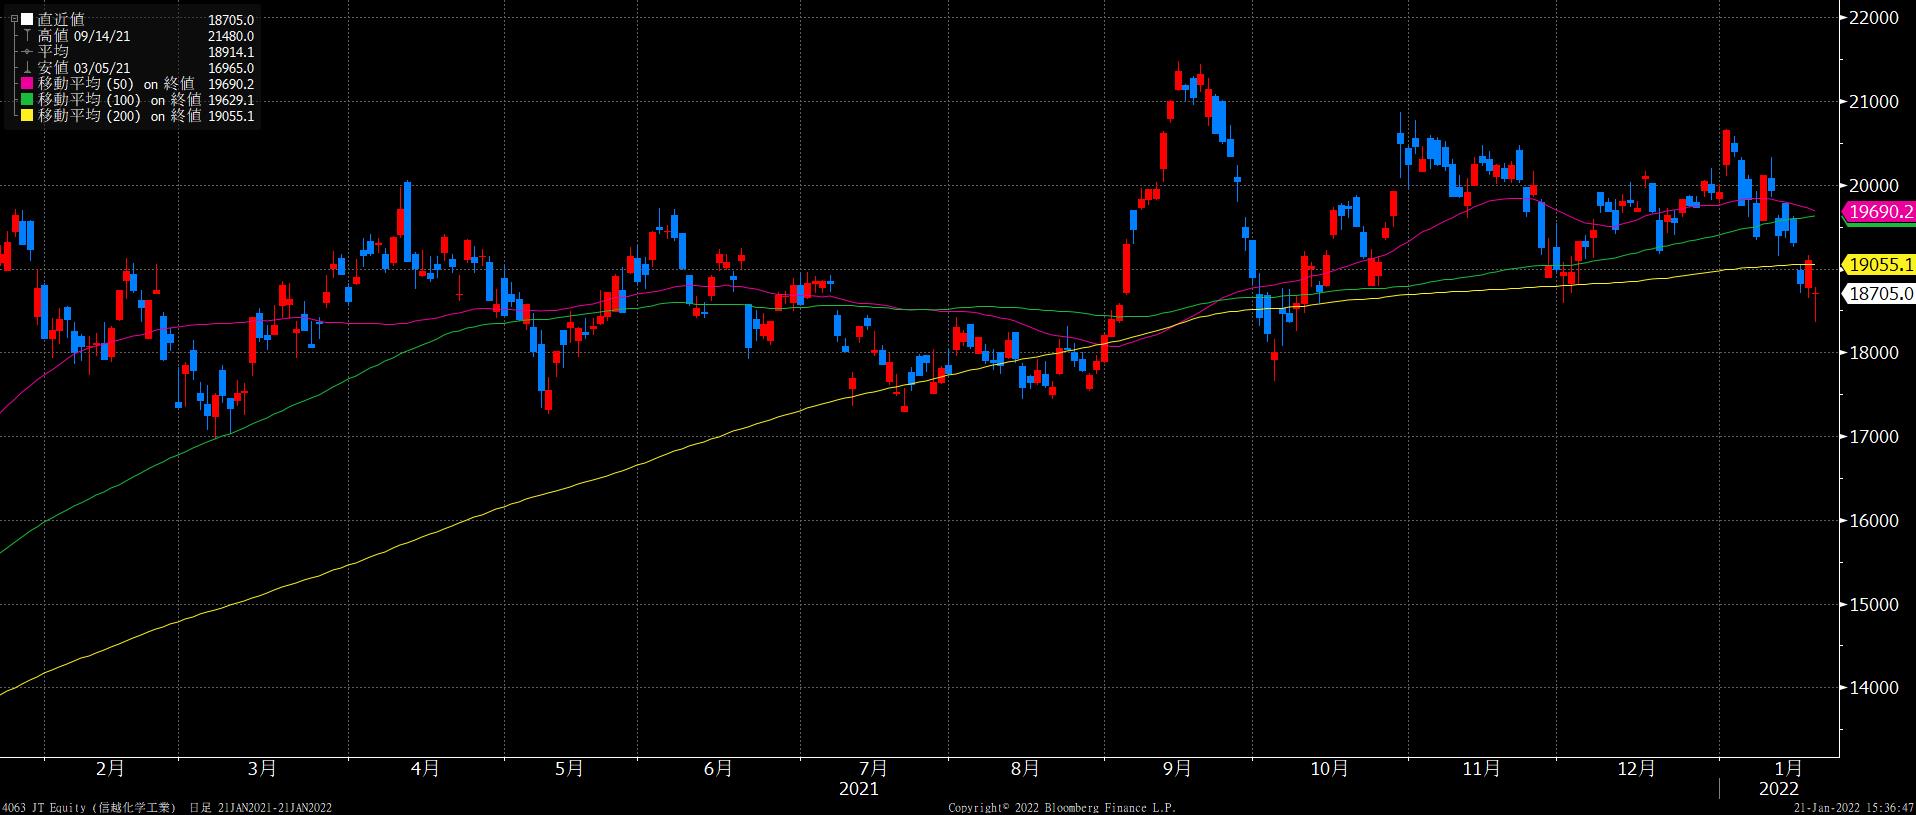The image size is (1916, 815).
Task: Click the Bloomberg Finance copyright text
Action: [1061, 807]
